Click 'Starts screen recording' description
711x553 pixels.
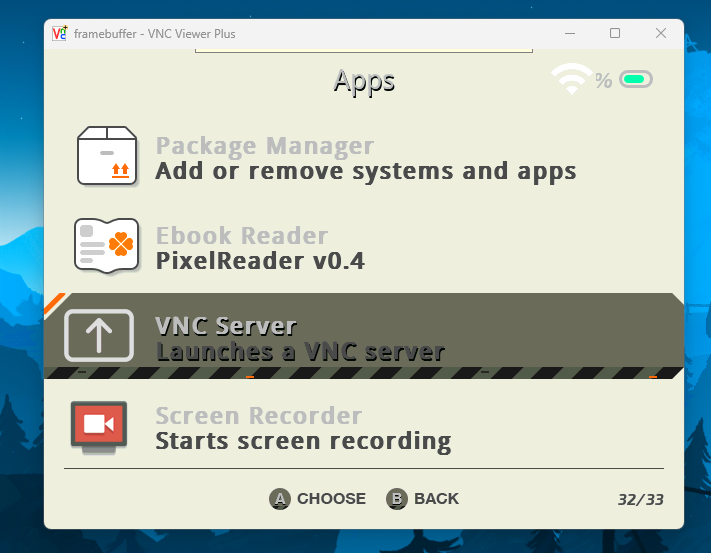303,441
